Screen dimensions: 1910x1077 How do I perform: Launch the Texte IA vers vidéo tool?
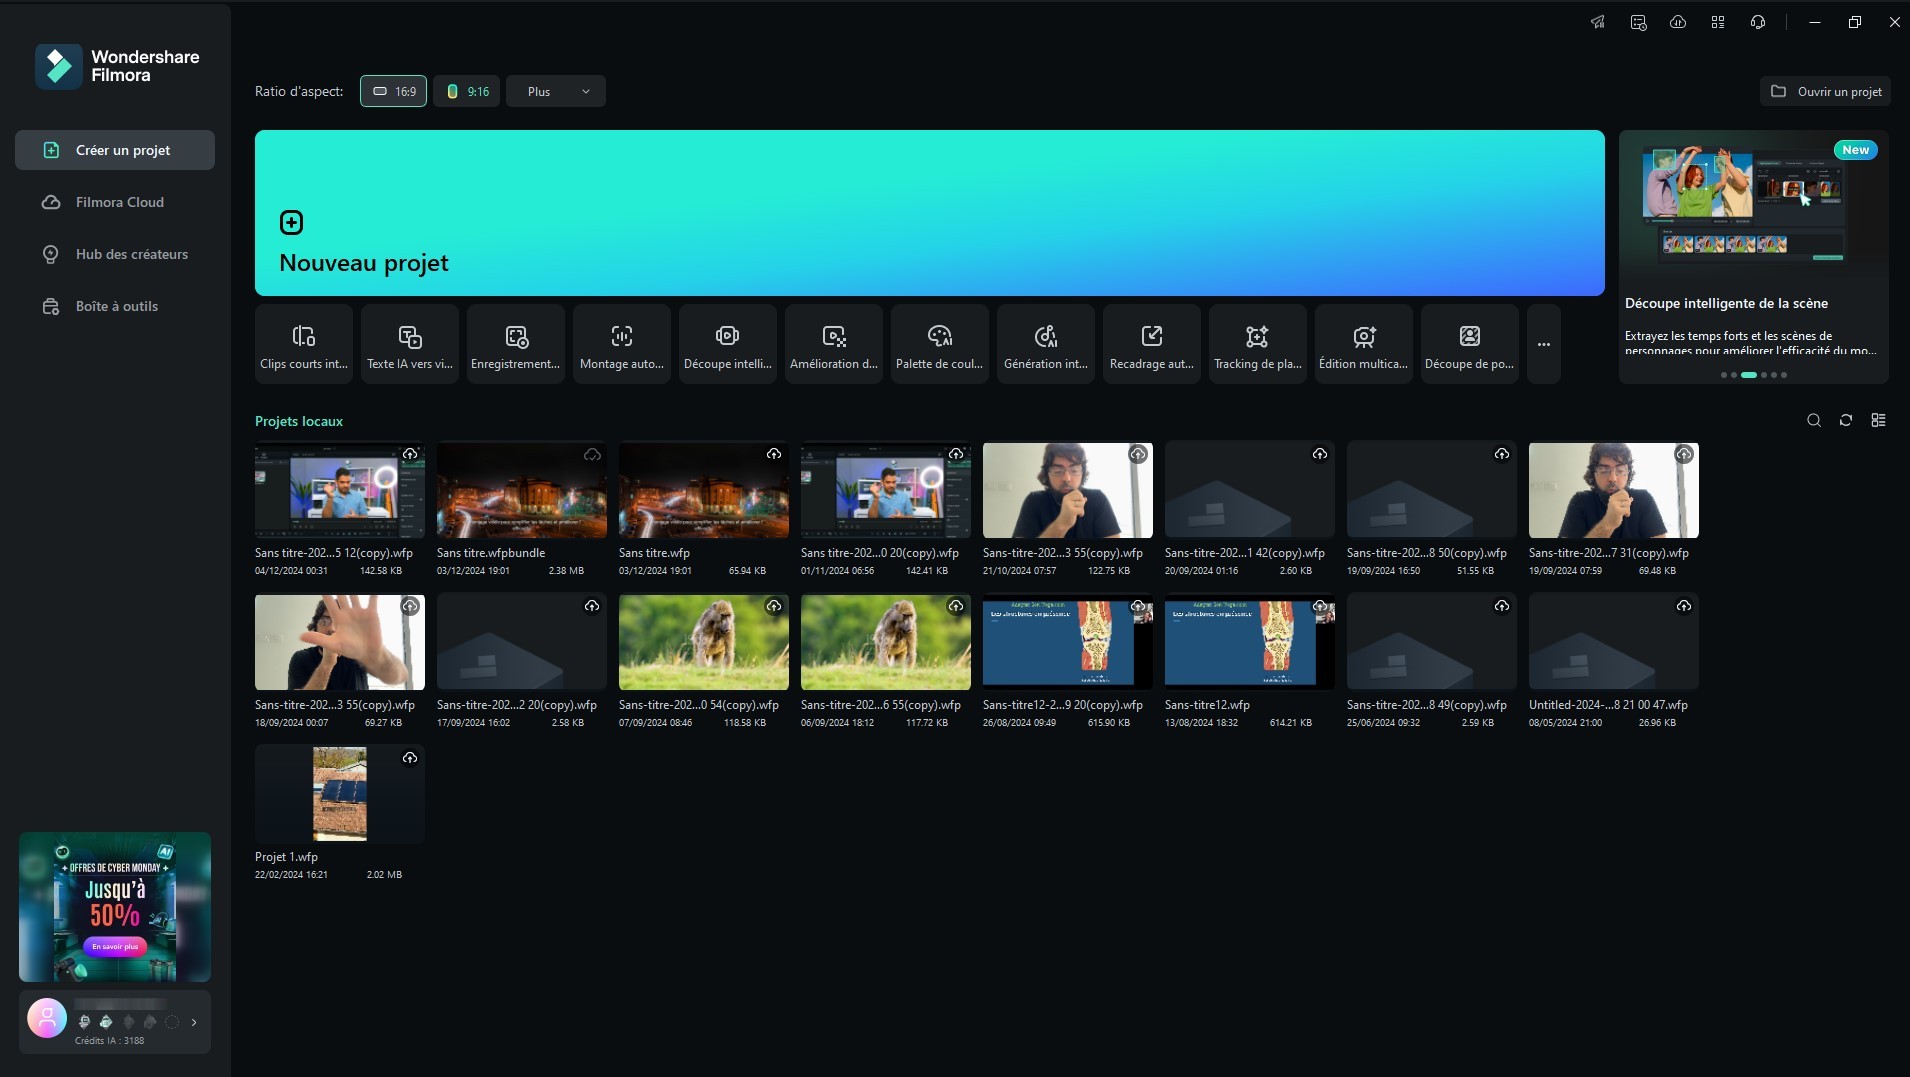[x=410, y=344]
